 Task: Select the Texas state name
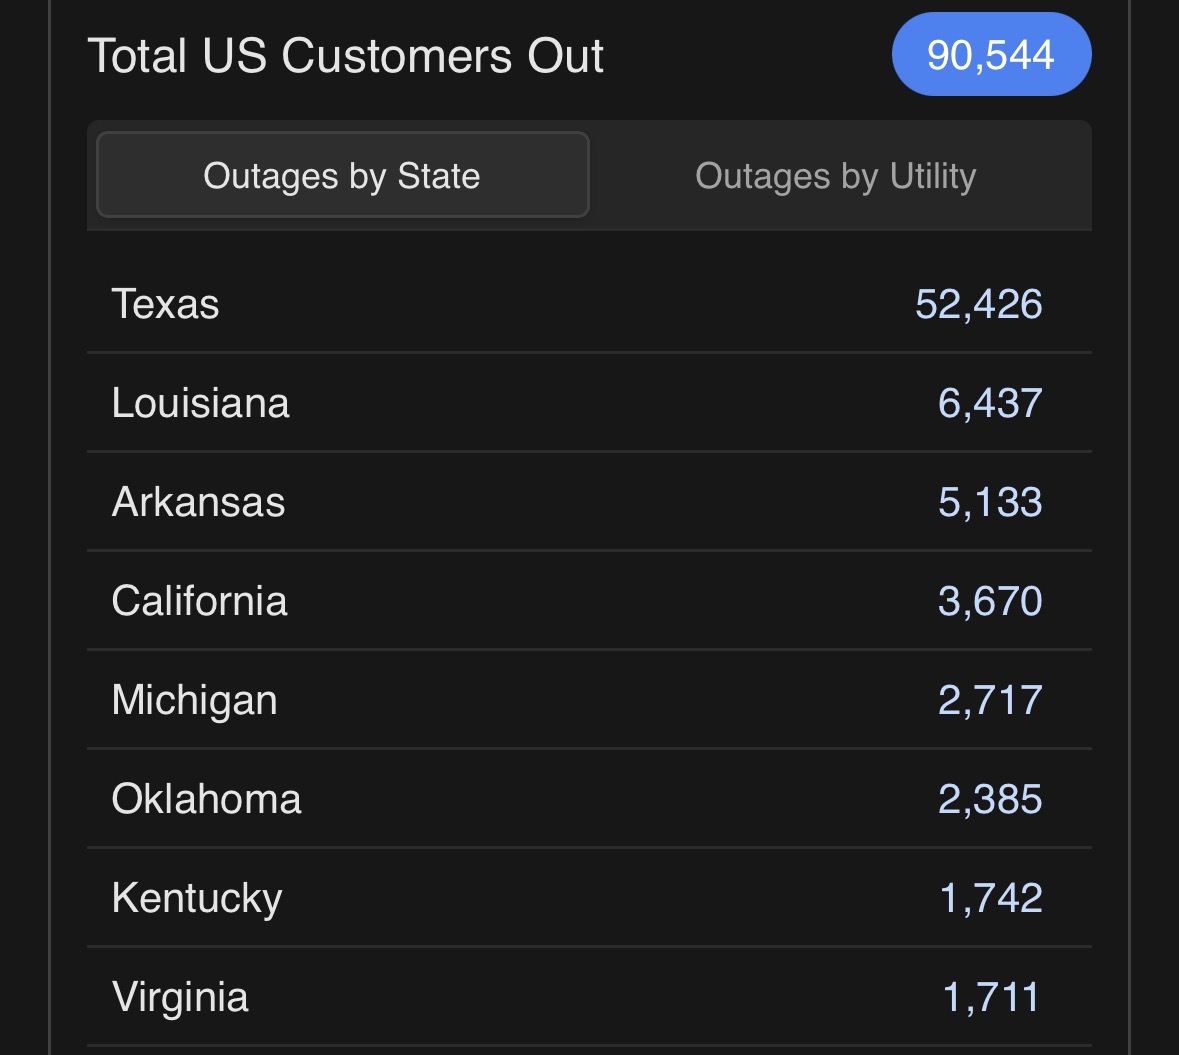165,304
